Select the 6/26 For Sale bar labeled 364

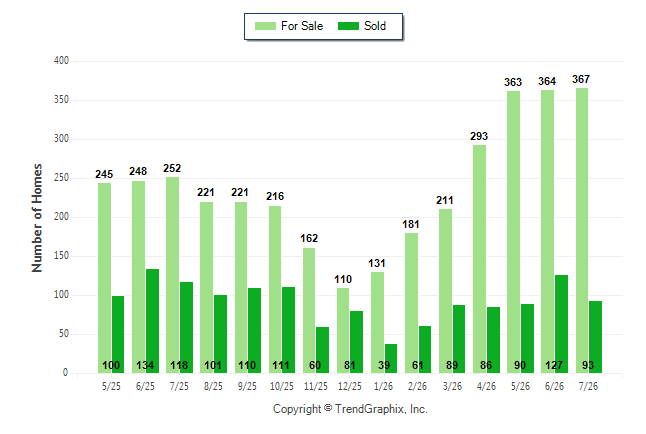[548, 232]
